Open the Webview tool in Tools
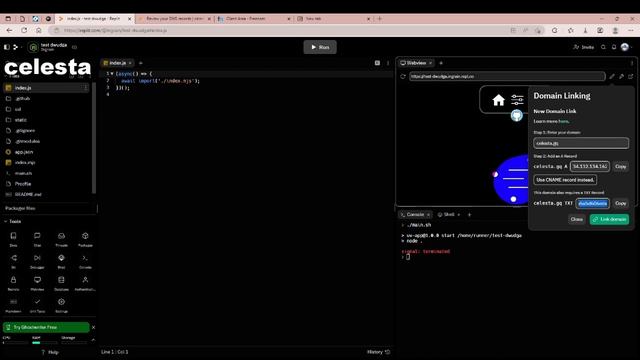 click(37, 283)
